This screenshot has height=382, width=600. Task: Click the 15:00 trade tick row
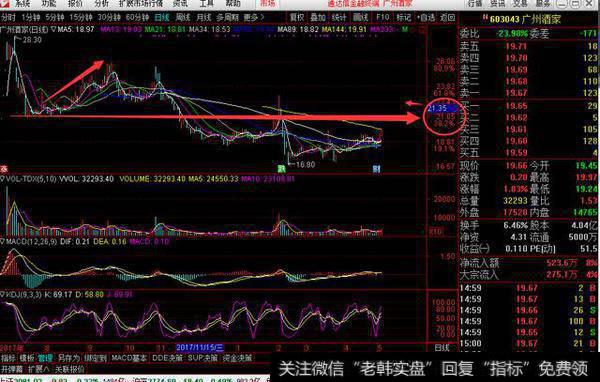[x=529, y=343]
